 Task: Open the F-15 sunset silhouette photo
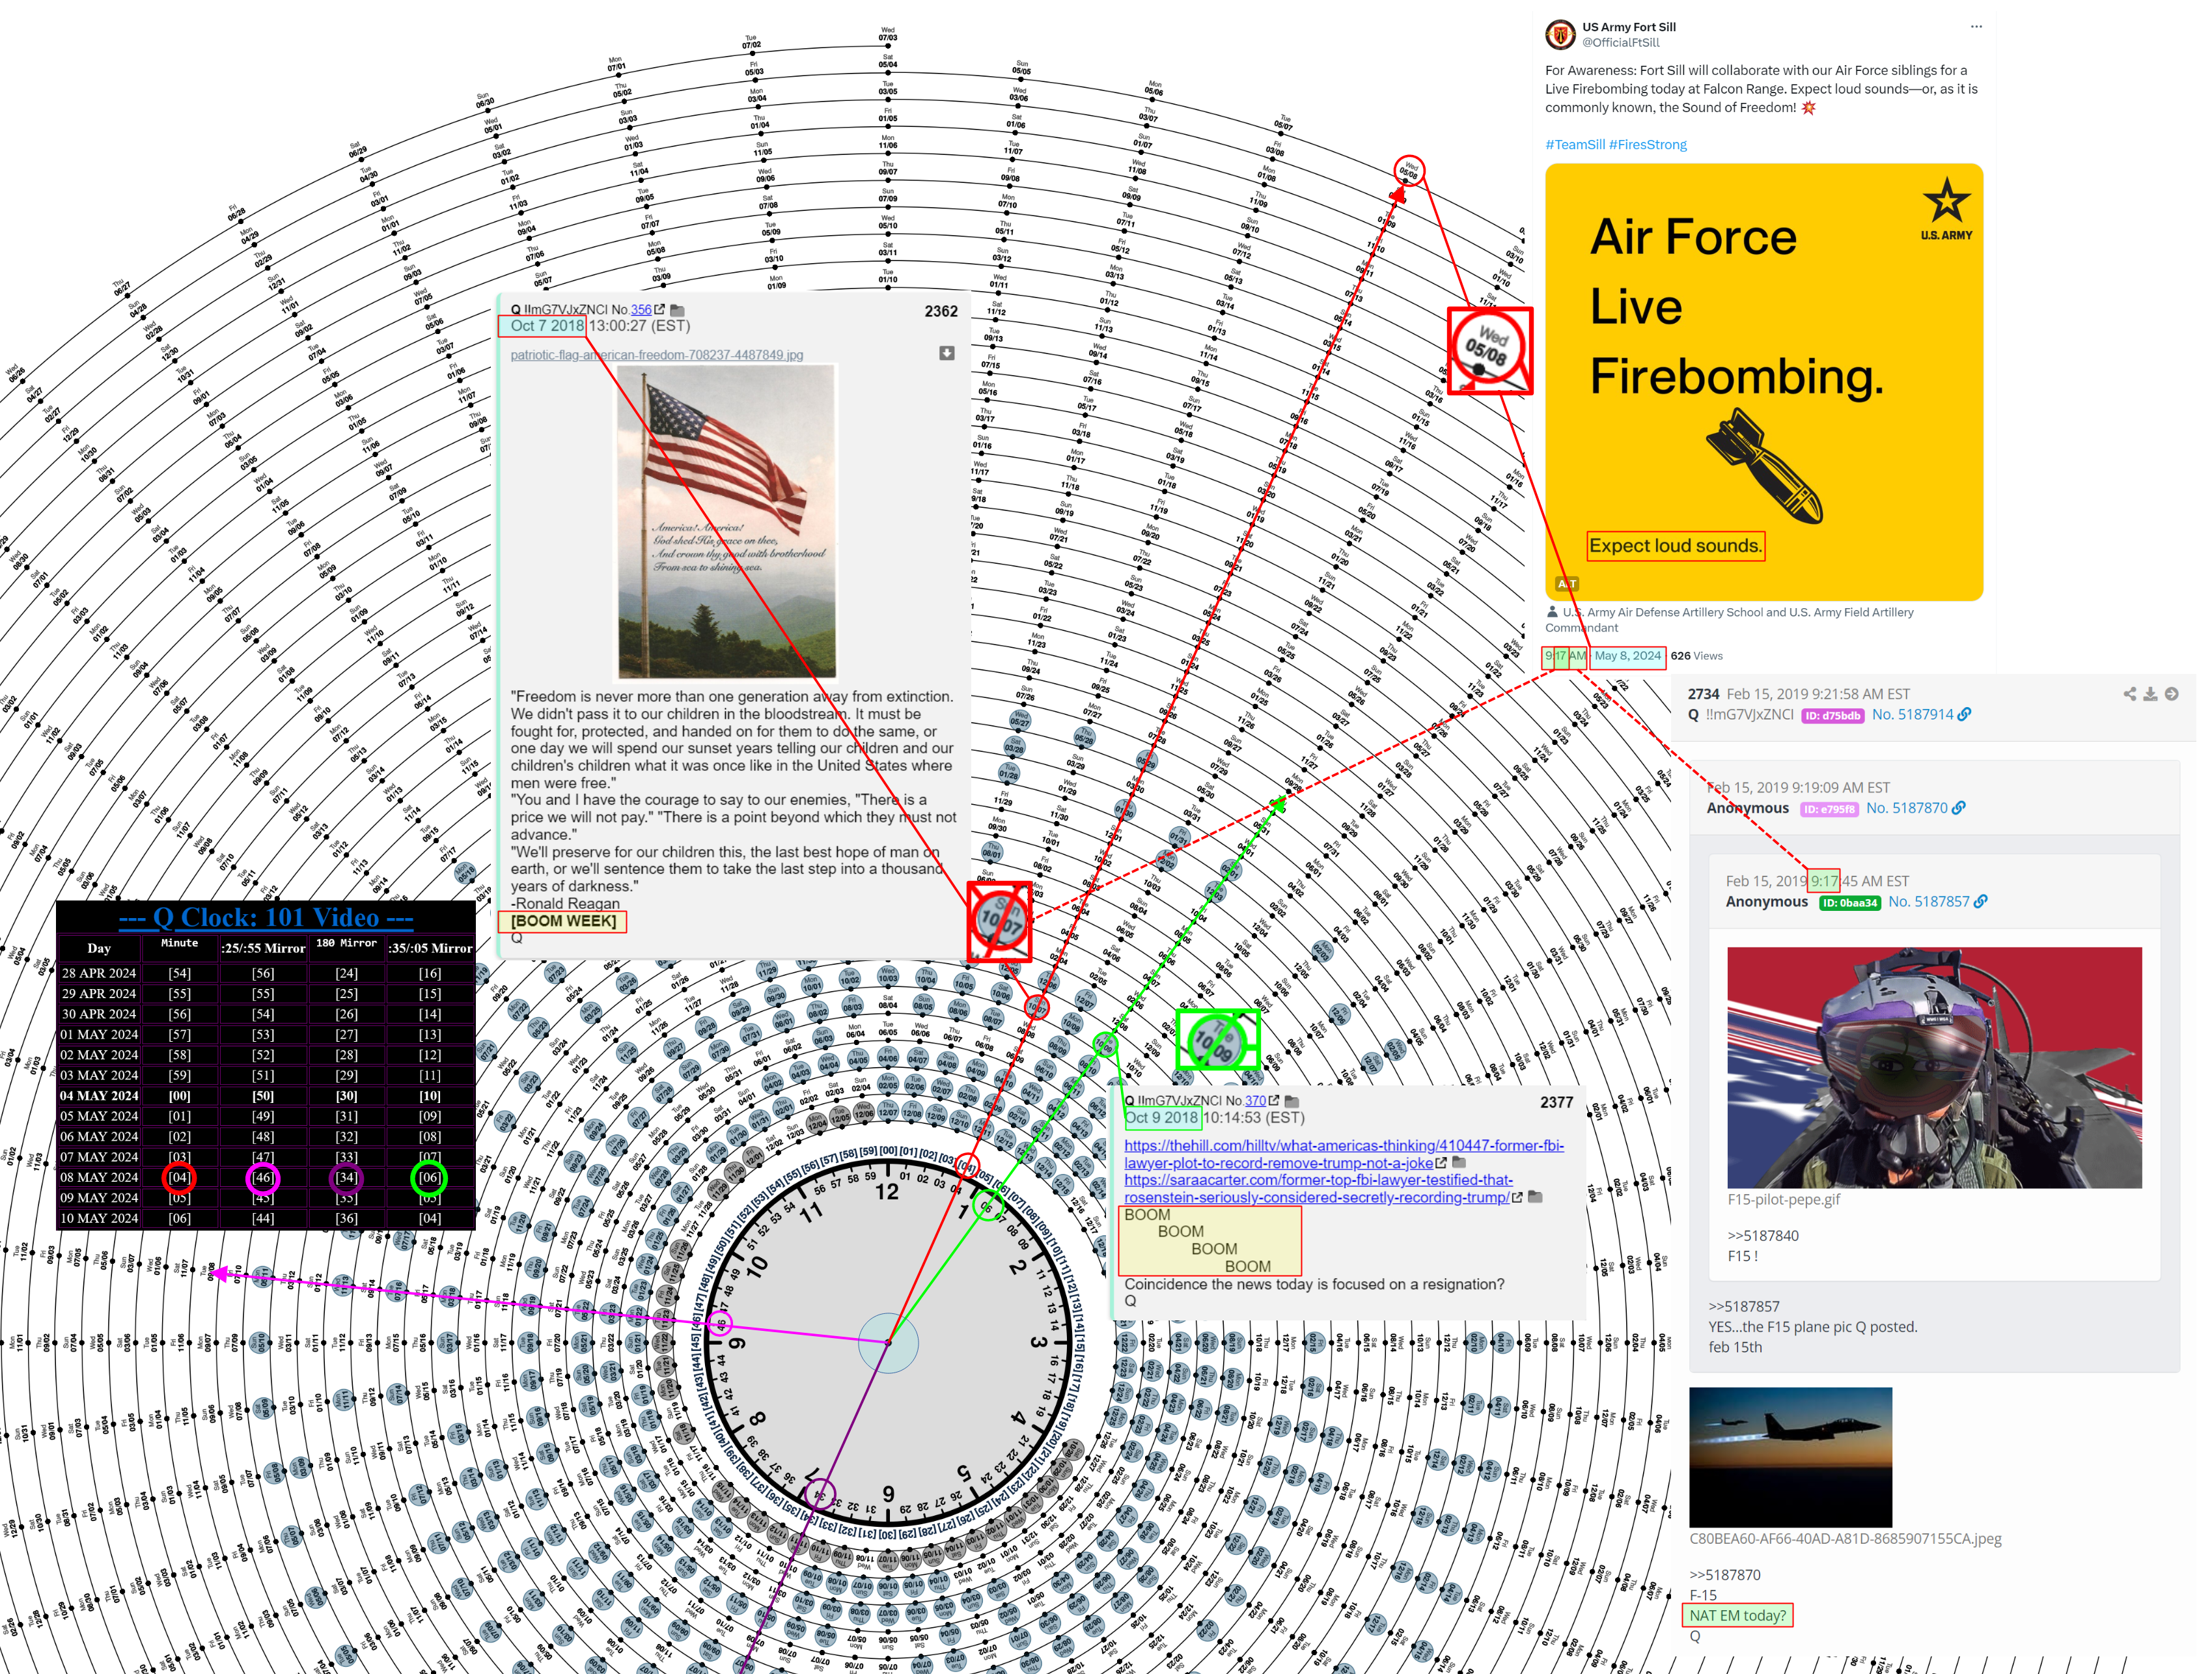(1790, 1457)
